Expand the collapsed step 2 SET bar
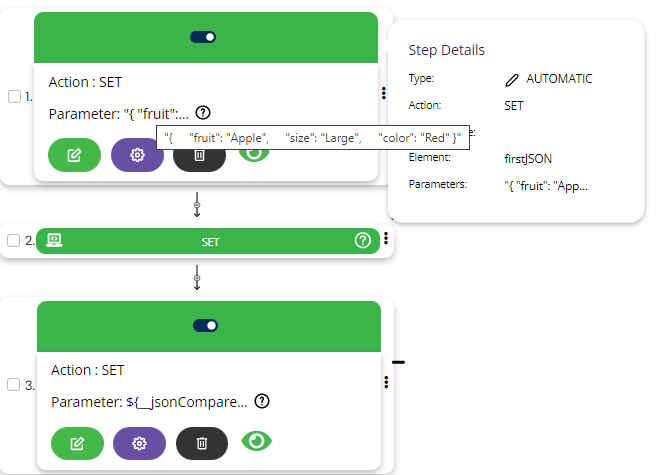Viewport: 666px width, 475px height. tap(210, 241)
